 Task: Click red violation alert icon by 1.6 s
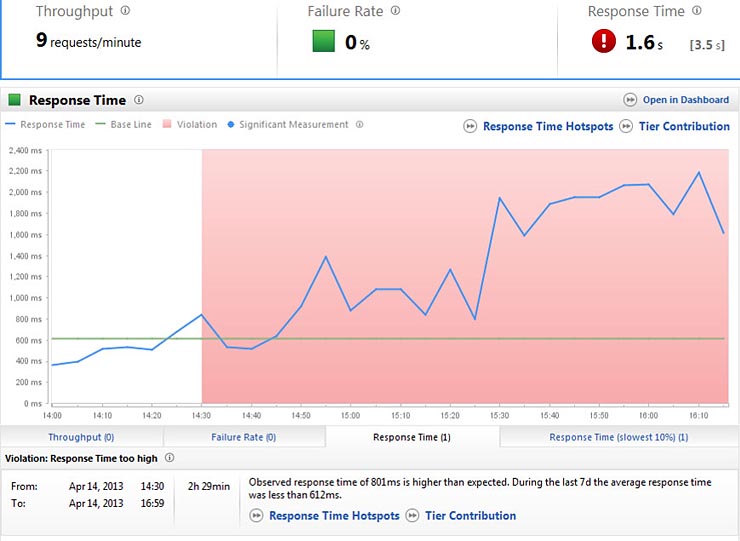(x=604, y=42)
